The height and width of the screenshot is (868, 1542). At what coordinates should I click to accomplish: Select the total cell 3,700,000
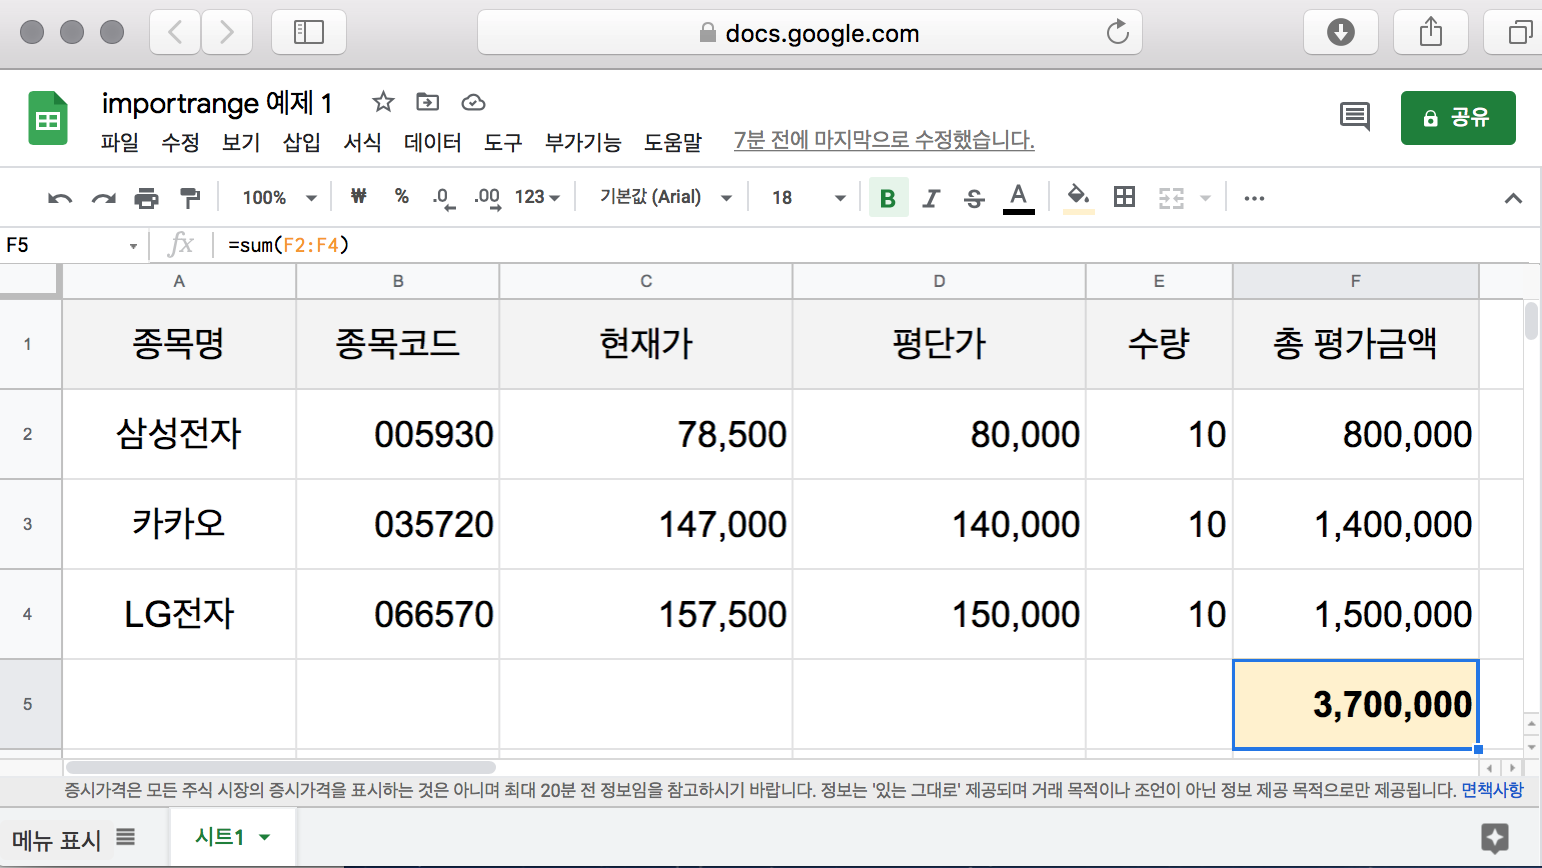(1356, 704)
